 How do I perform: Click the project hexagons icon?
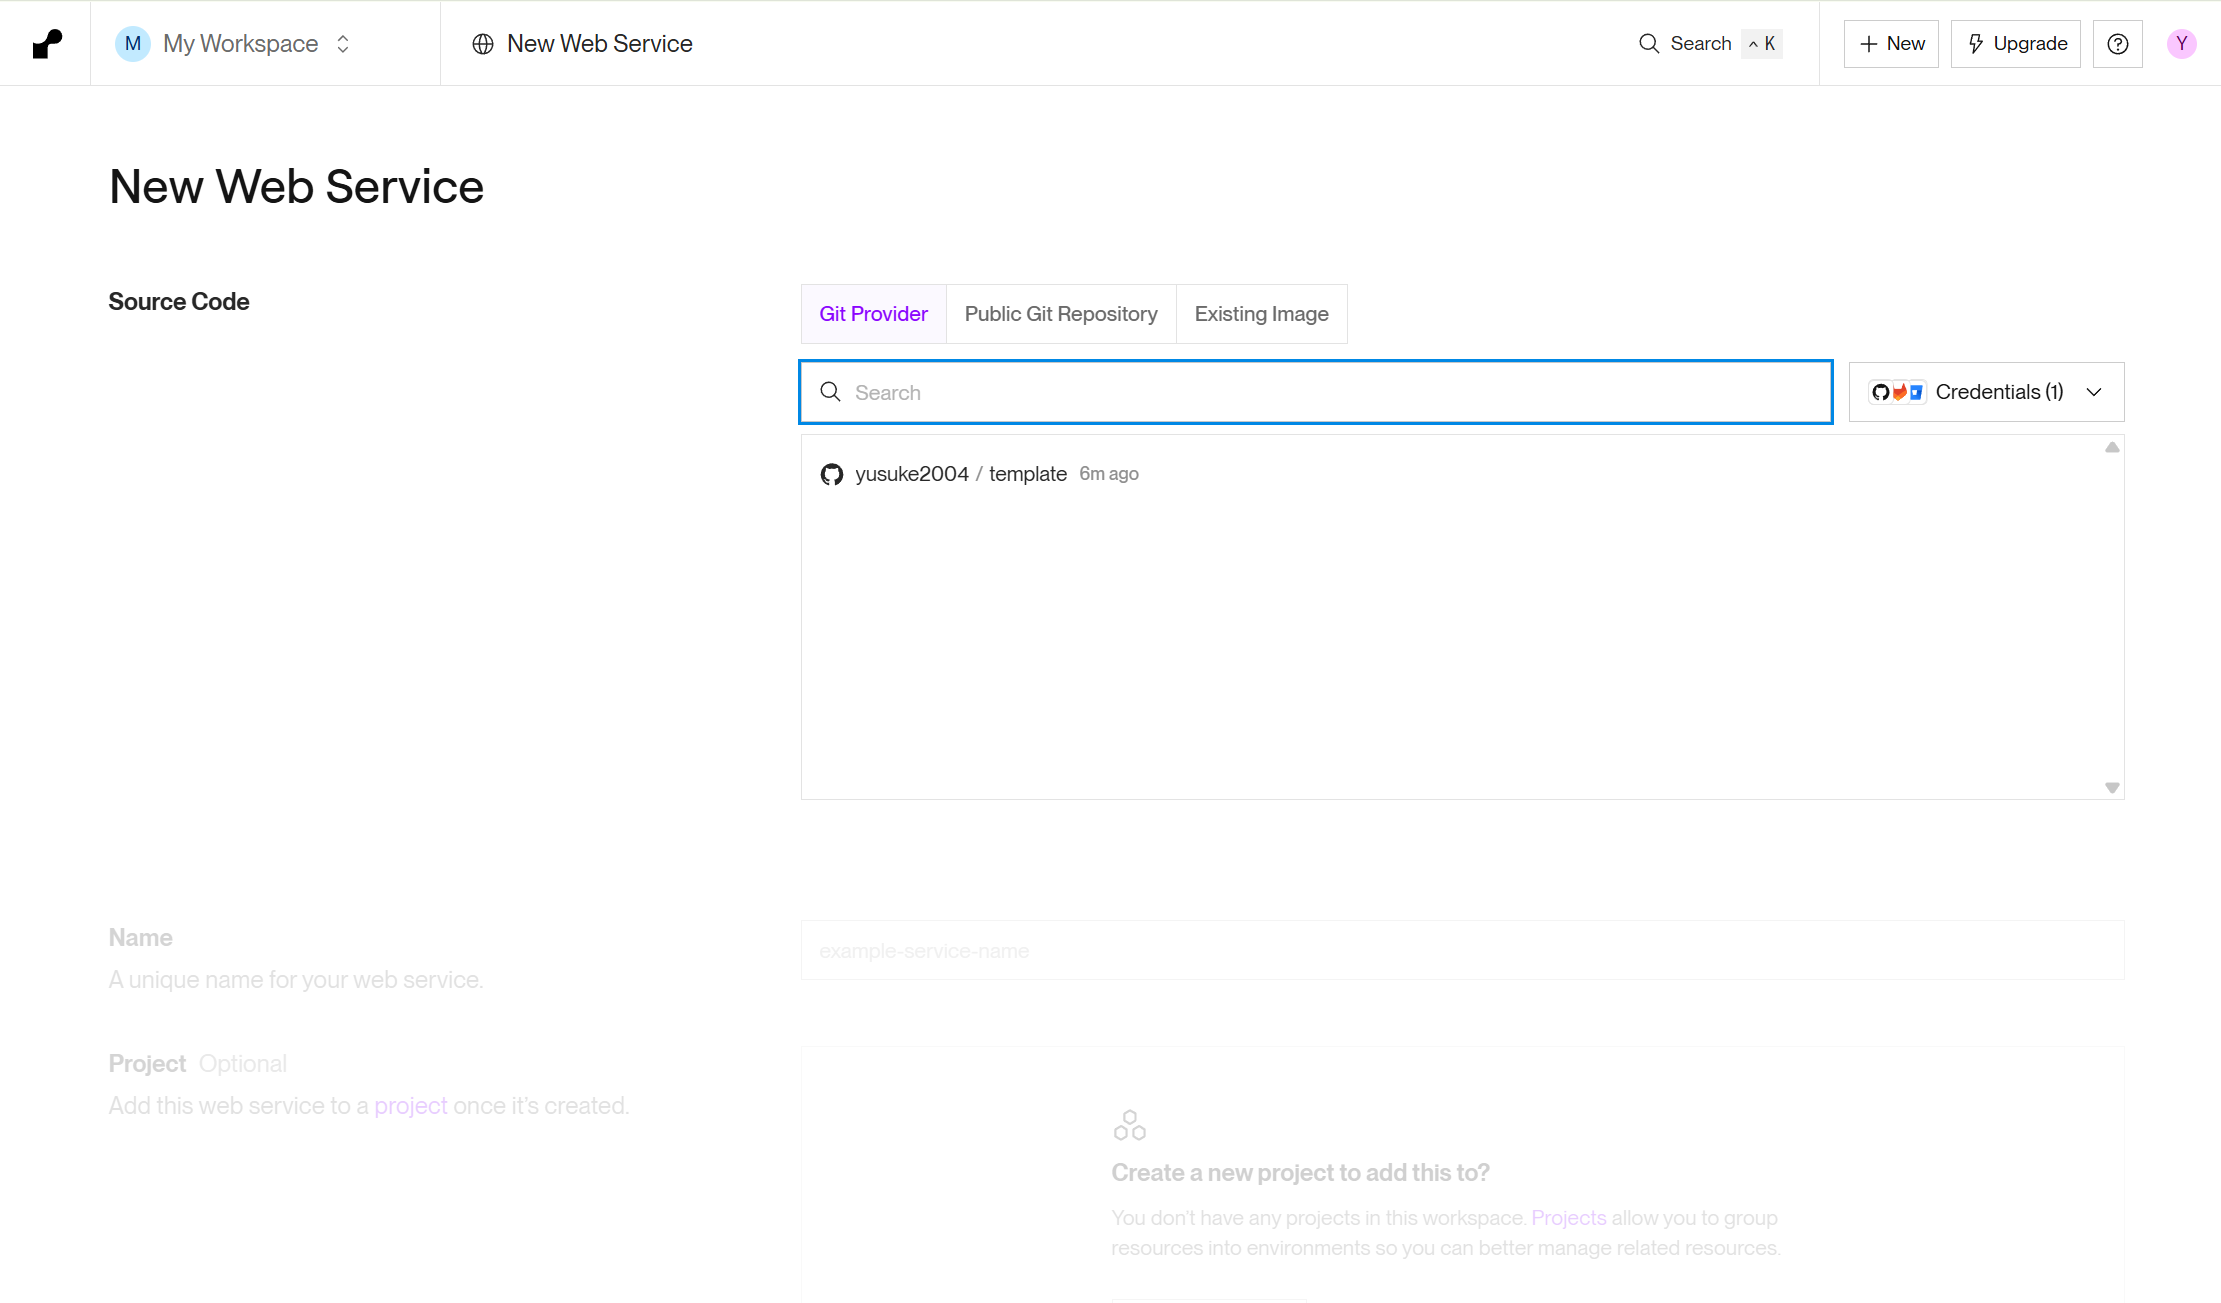[1129, 1125]
